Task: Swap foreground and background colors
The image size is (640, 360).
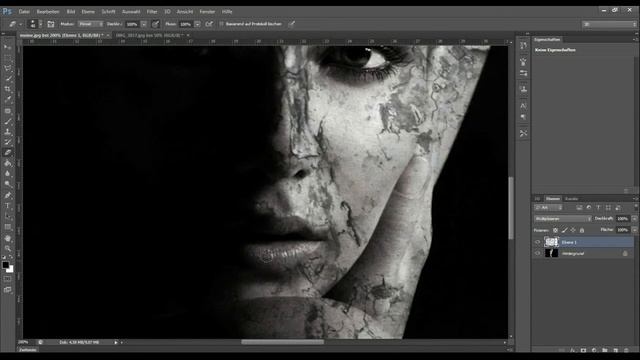Action: [x=11, y=258]
